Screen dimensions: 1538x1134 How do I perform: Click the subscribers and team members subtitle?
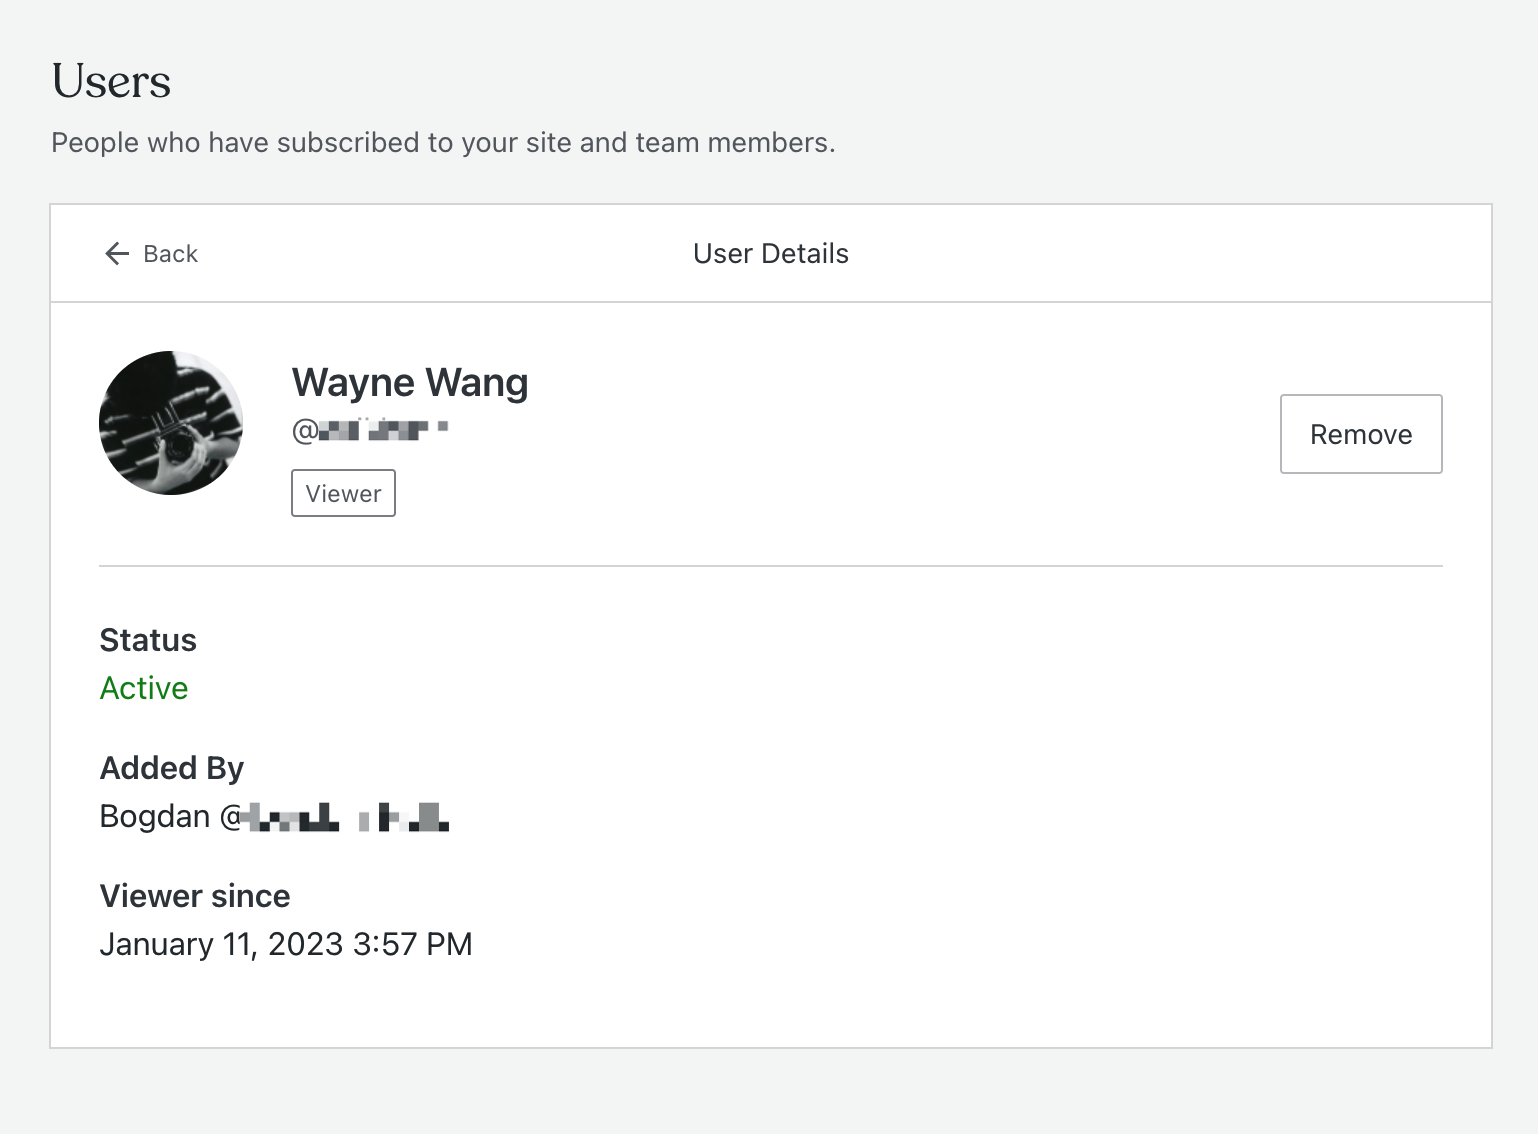click(x=443, y=143)
